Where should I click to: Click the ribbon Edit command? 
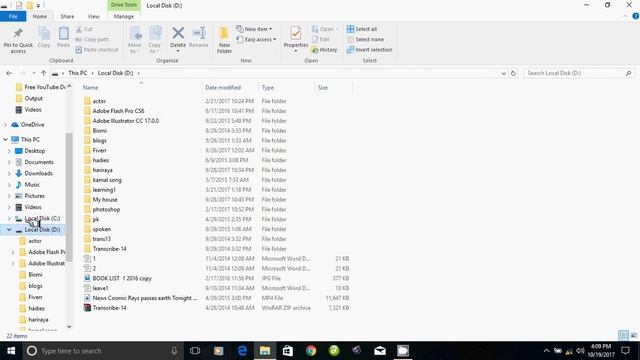(x=321, y=40)
